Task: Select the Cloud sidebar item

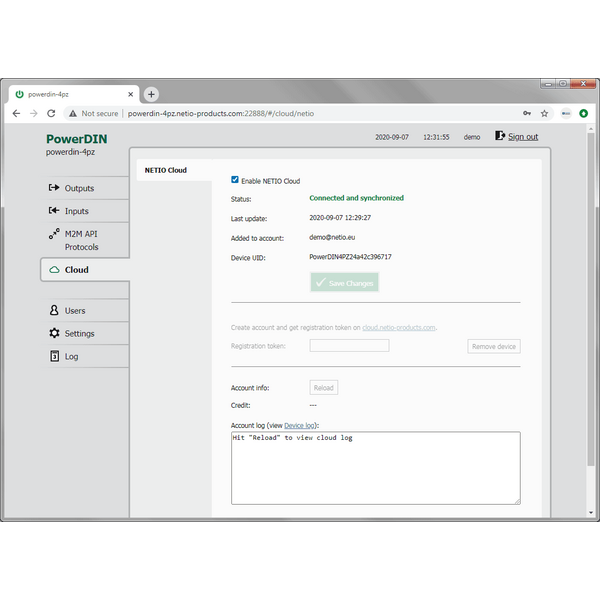Action: point(76,270)
